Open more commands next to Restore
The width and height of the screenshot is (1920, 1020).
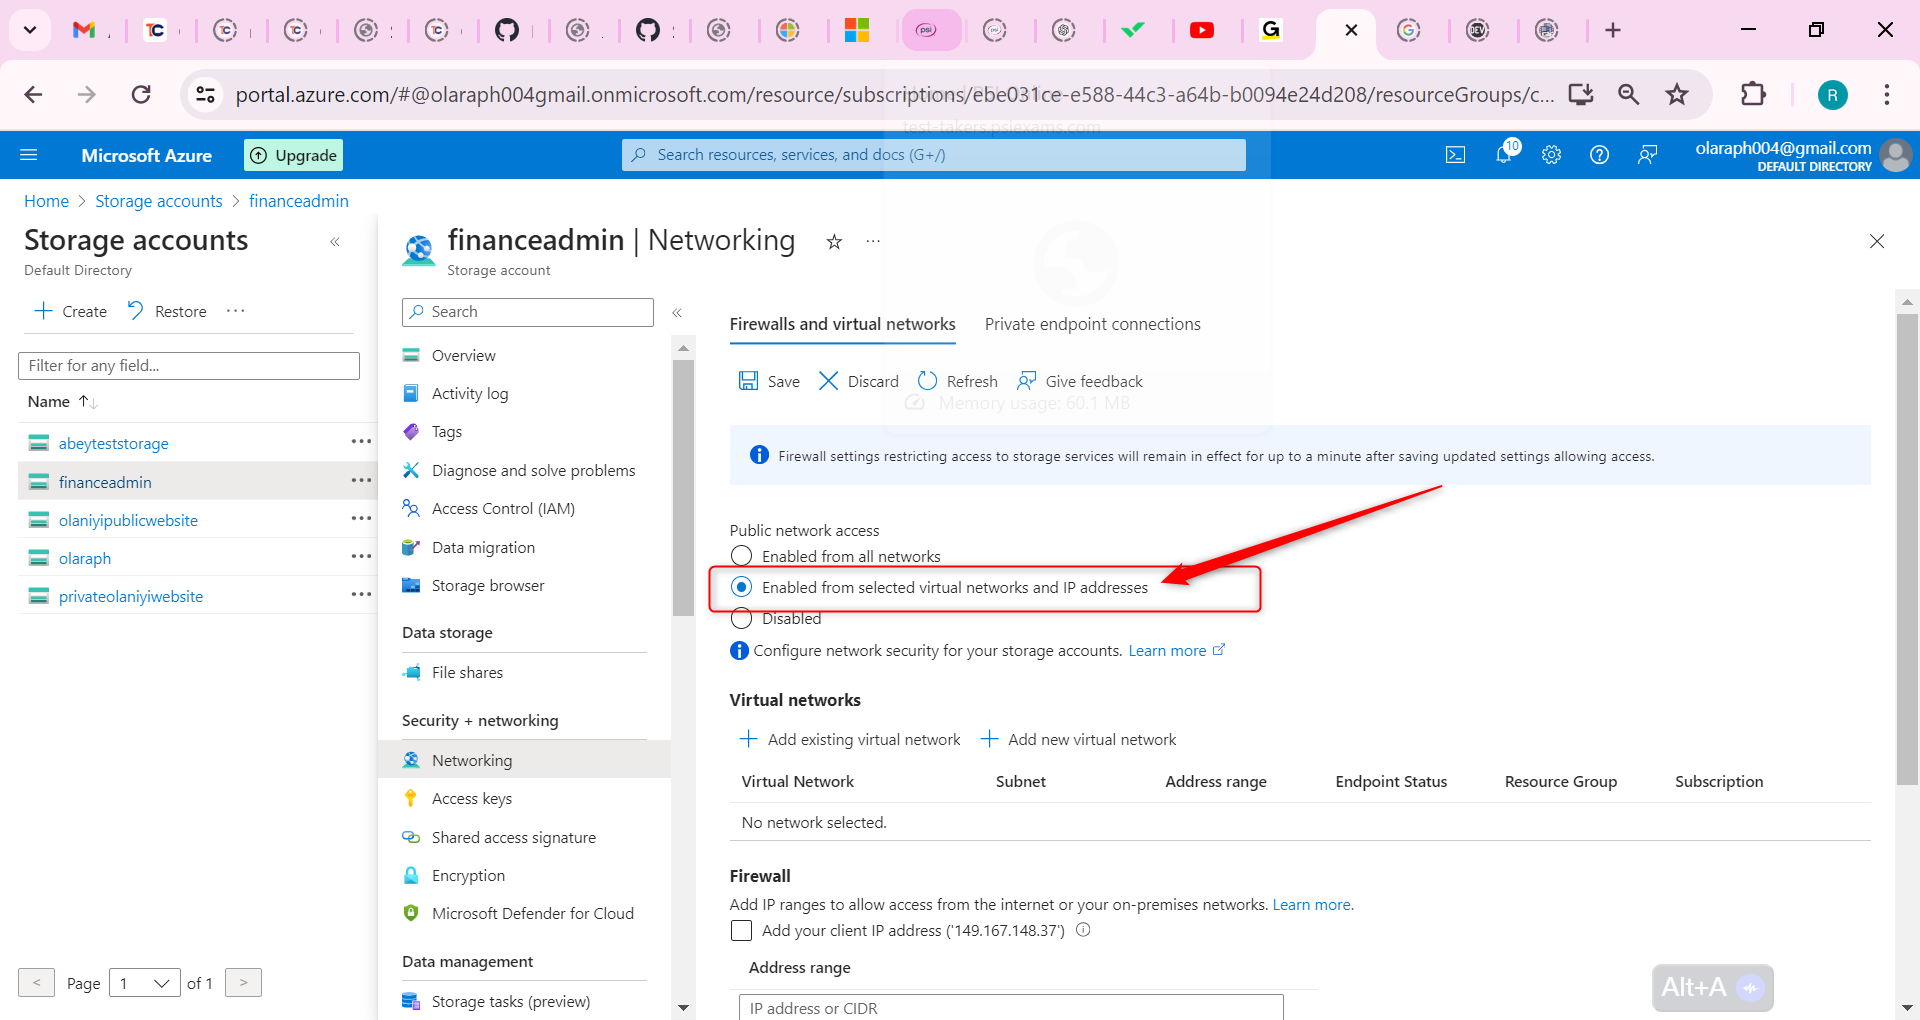coord(235,311)
